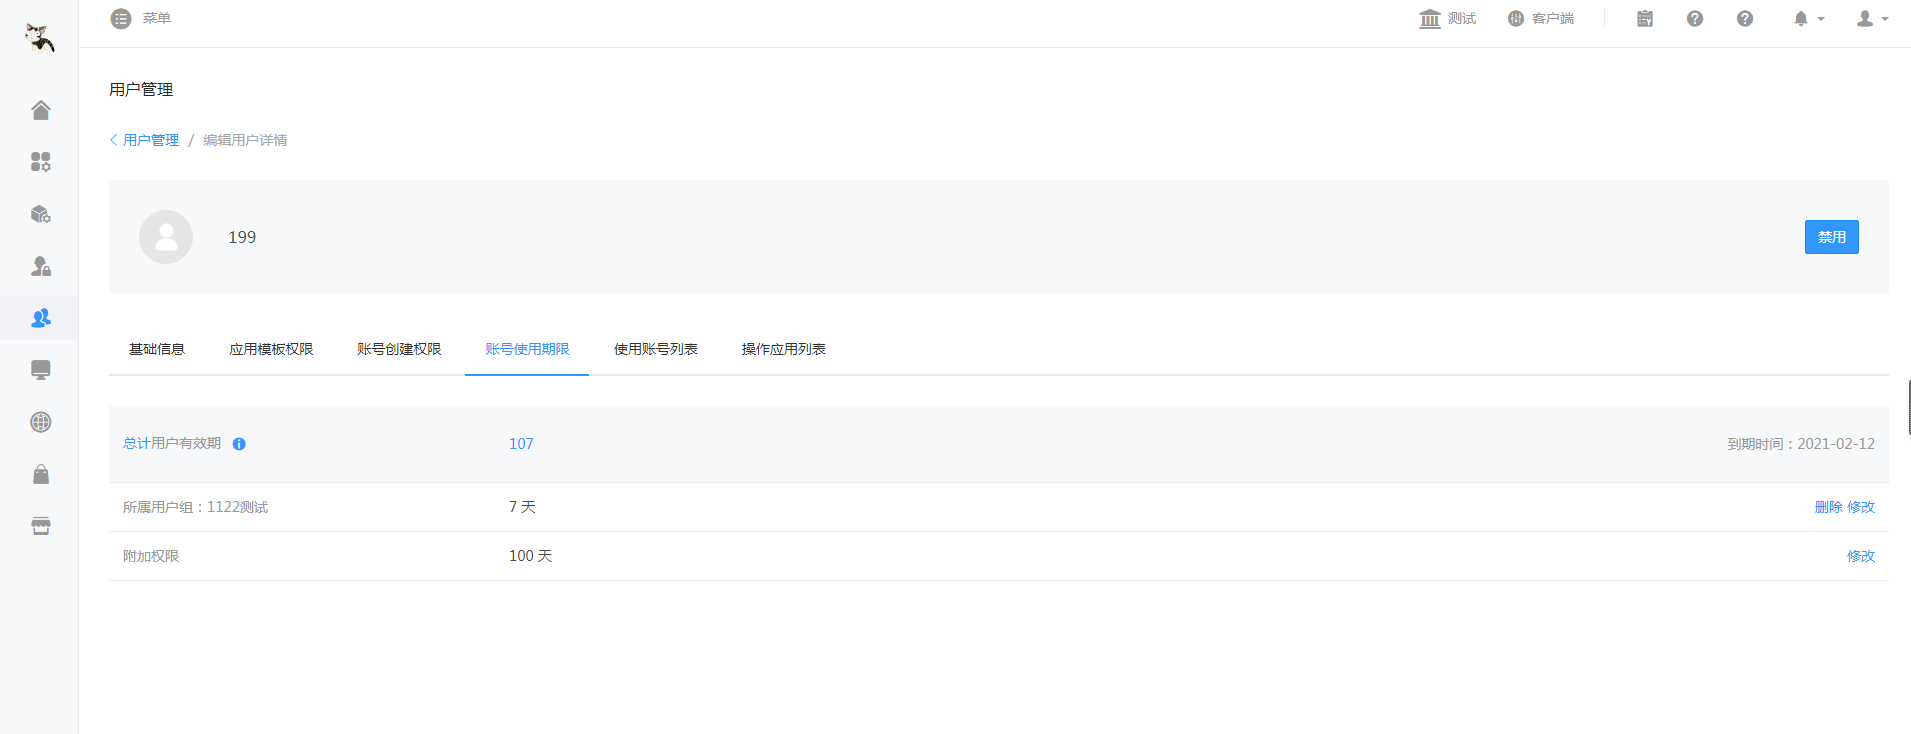Switch to the 操作应用列表 tab
Viewport: 1911px width, 734px height.
coord(784,349)
